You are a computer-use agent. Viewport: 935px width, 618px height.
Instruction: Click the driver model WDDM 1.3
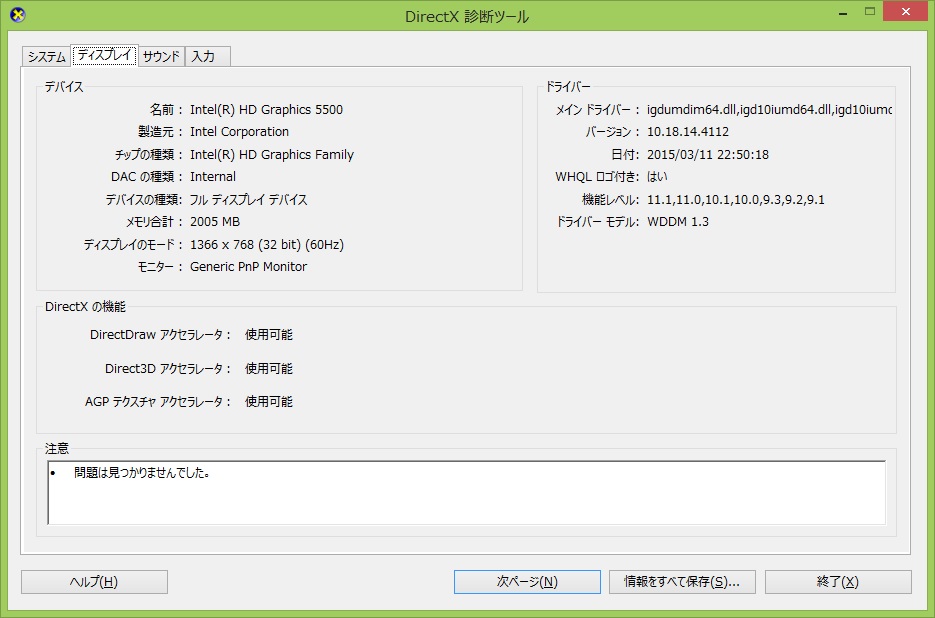tap(677, 222)
